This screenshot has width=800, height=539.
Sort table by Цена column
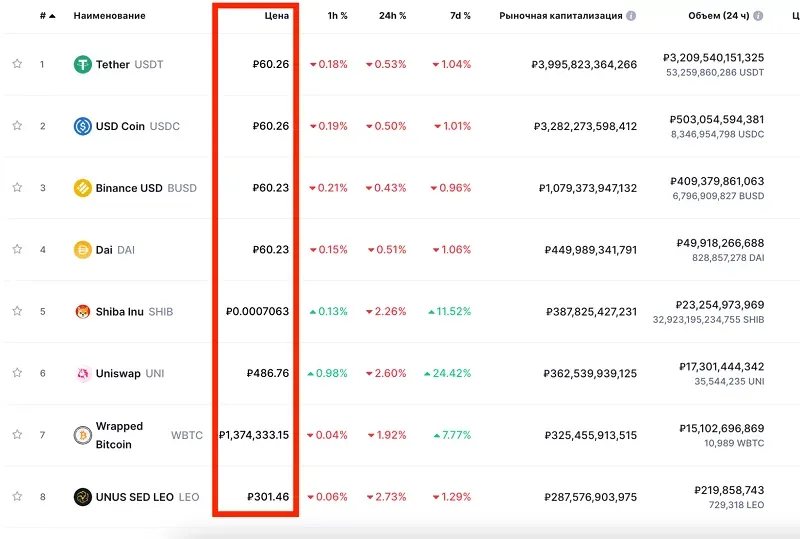[277, 16]
